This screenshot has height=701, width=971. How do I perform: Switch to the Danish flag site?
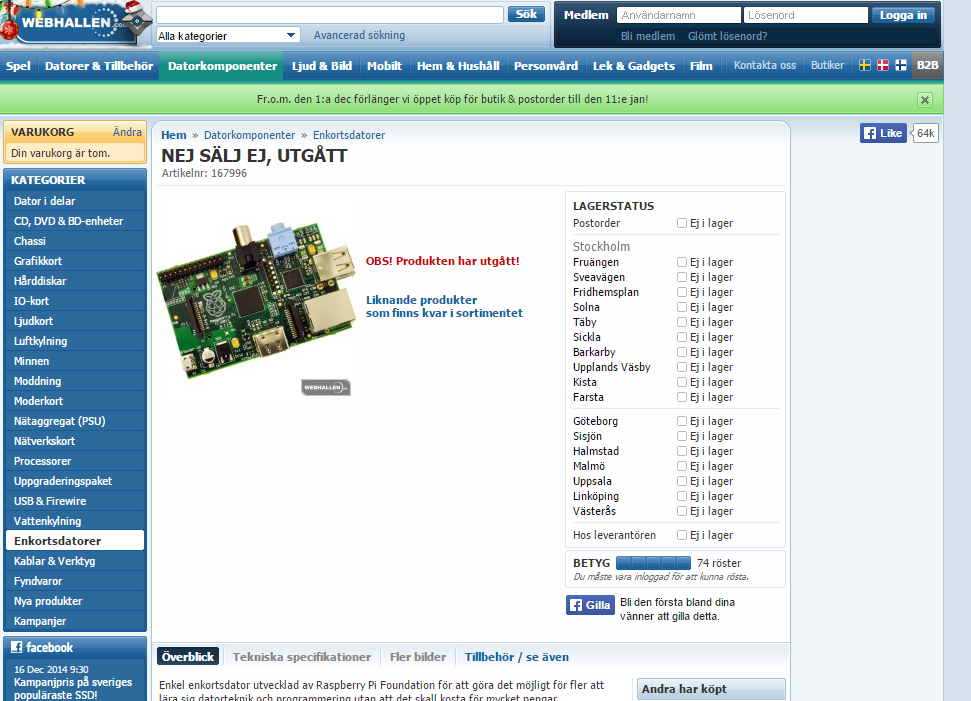tap(883, 65)
